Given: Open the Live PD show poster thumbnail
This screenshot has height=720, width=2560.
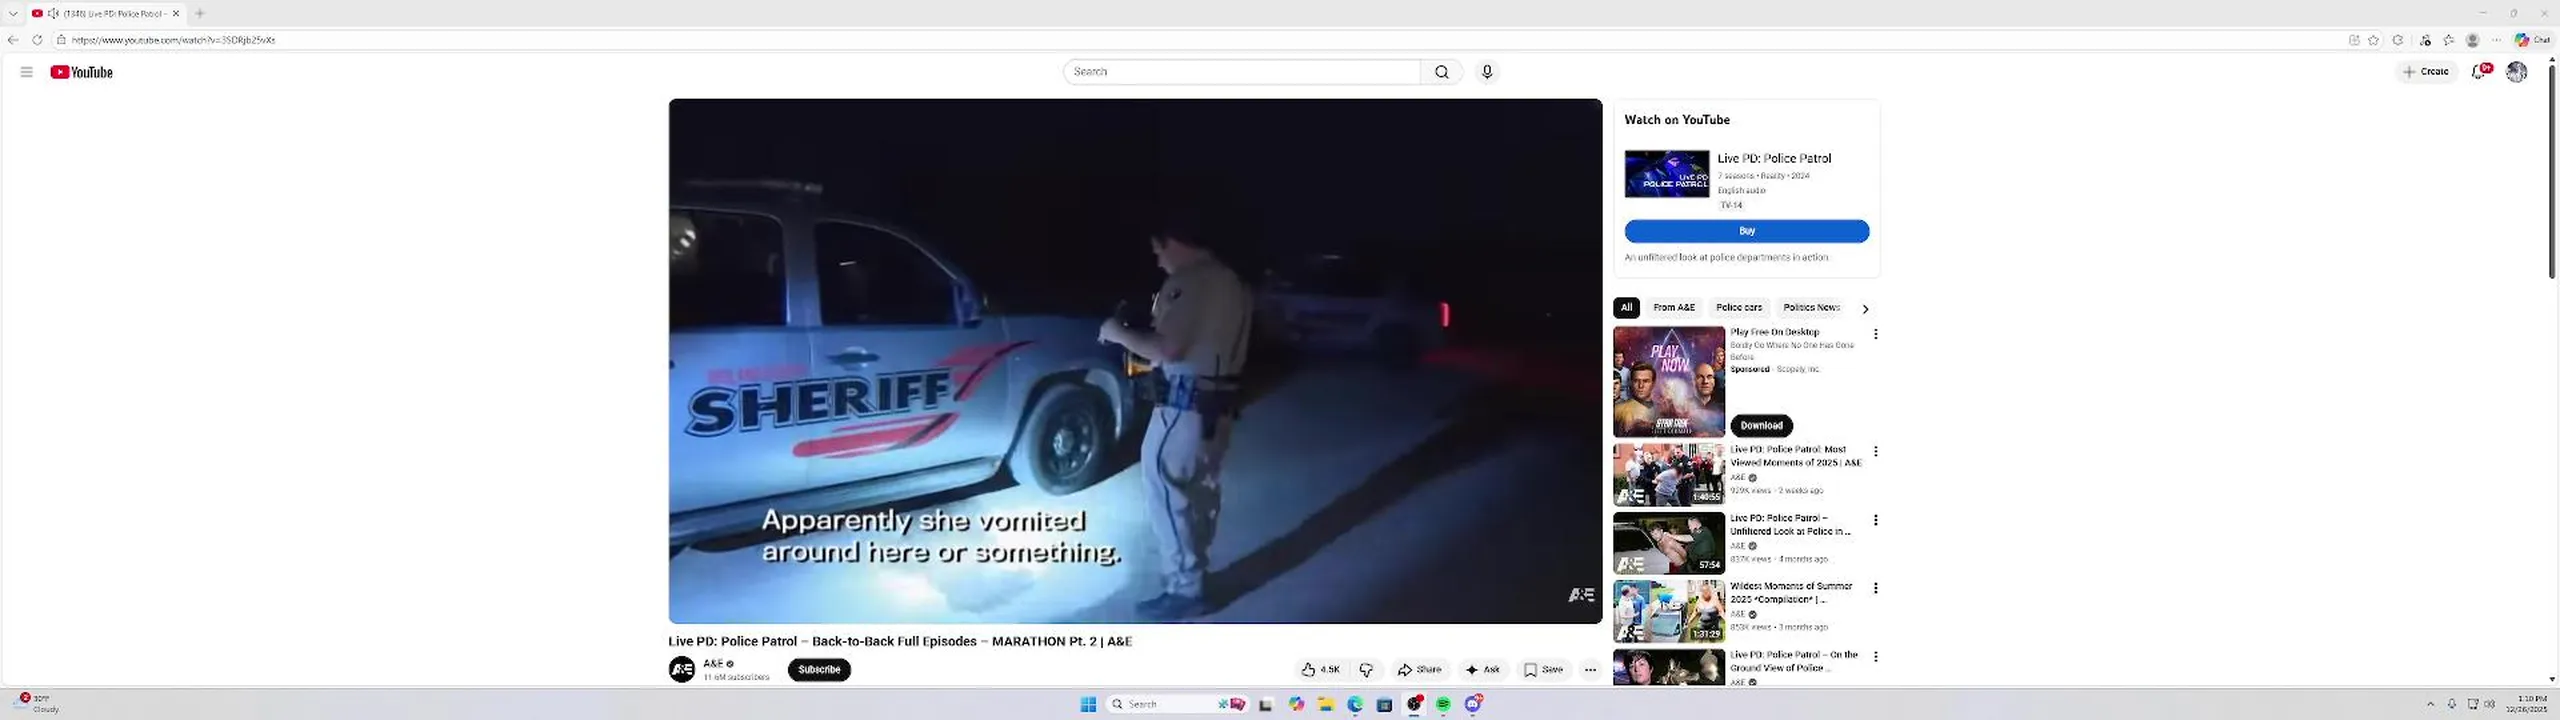Looking at the screenshot, I should click(1667, 174).
